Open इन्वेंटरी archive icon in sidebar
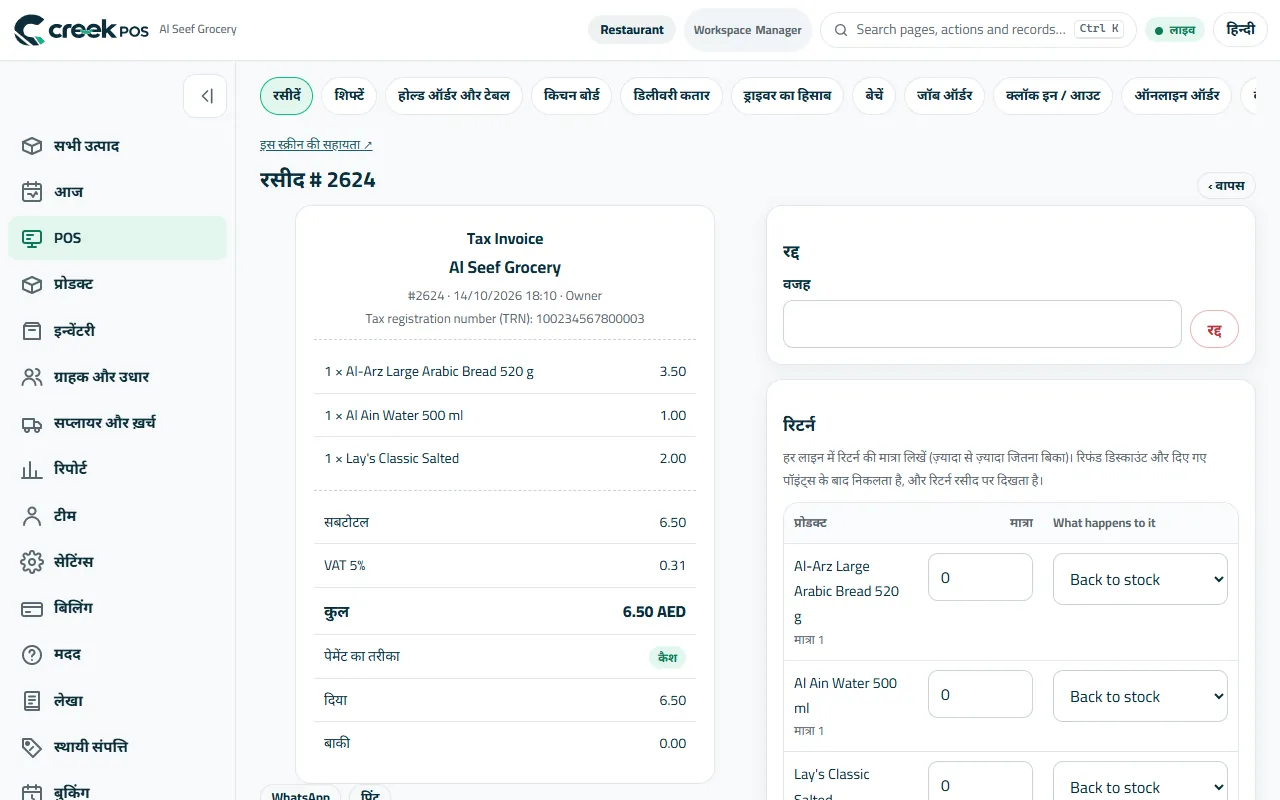 [x=32, y=331]
